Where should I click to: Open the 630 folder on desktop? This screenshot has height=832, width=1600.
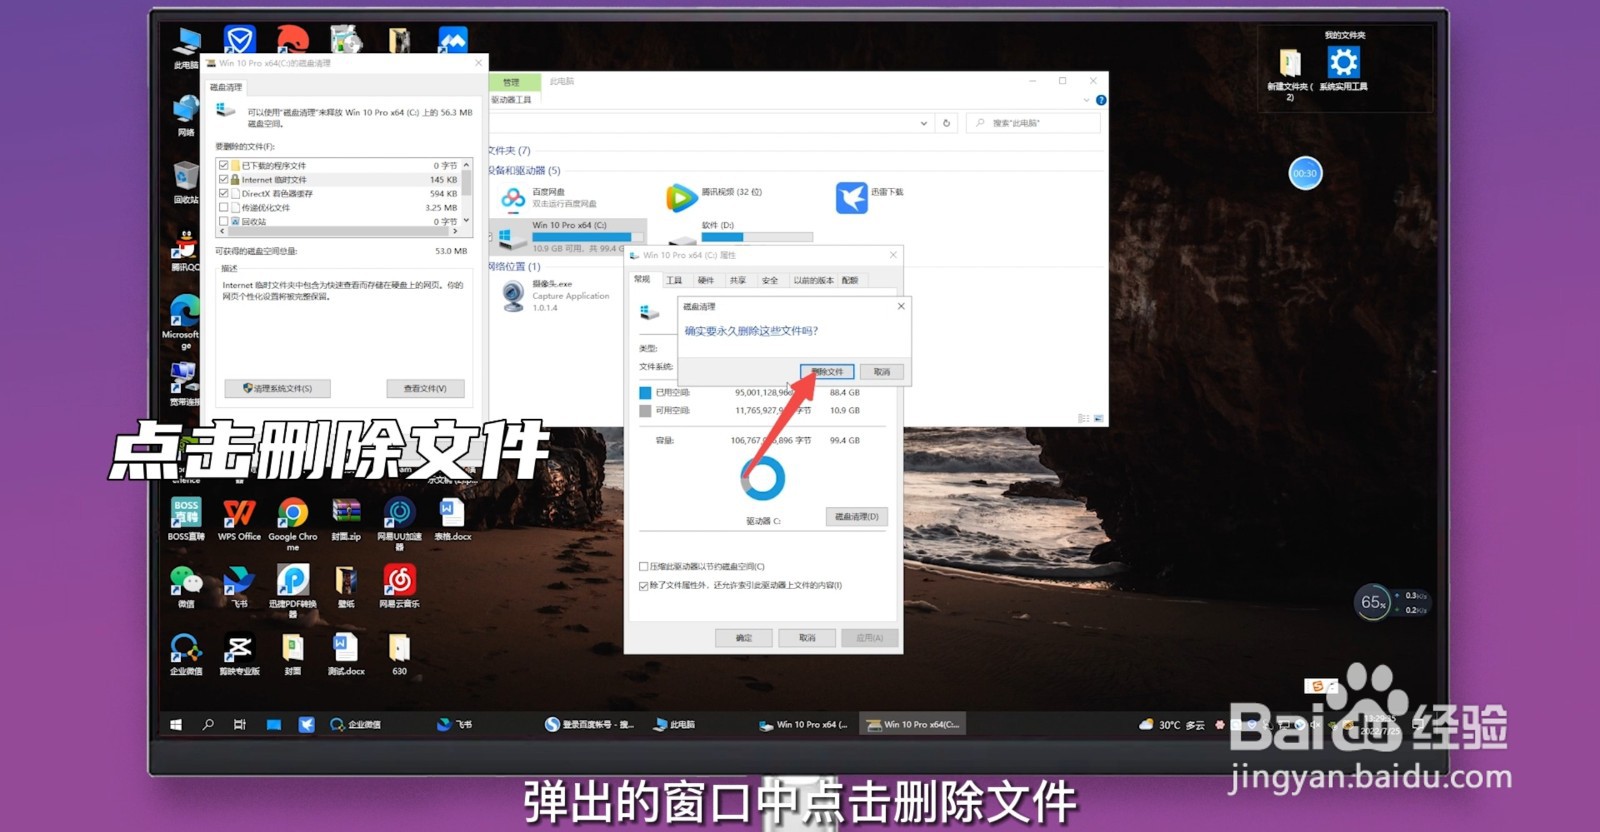(x=399, y=655)
